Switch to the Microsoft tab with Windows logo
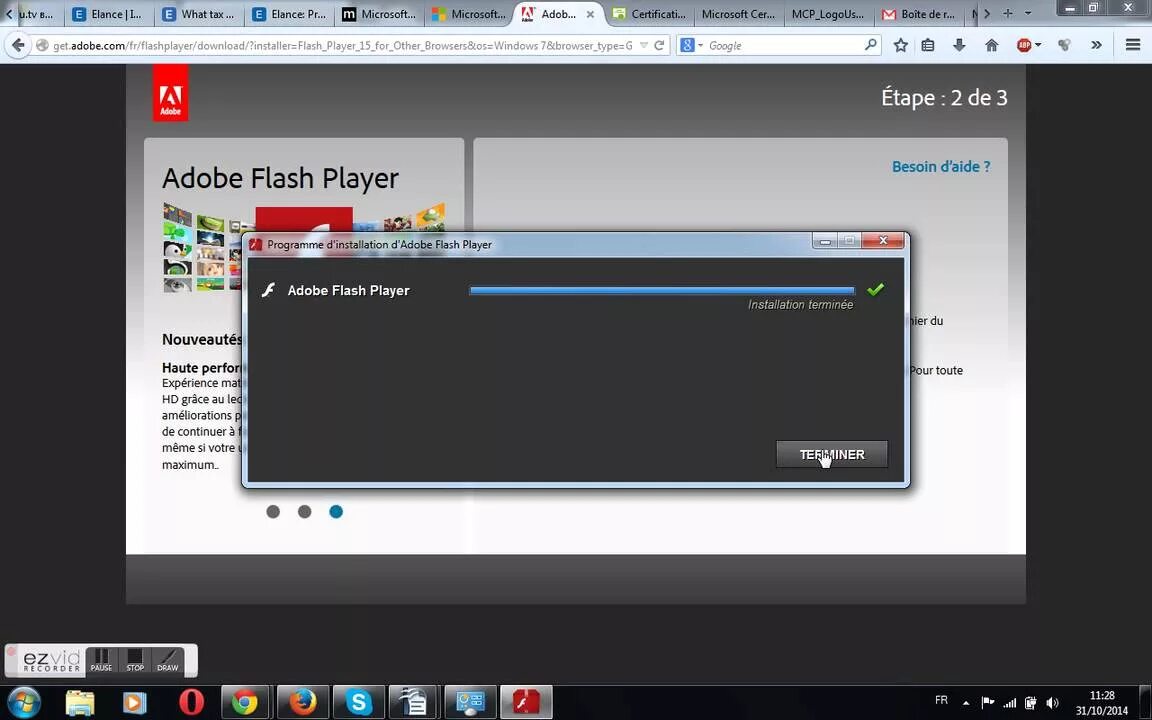The width and height of the screenshot is (1152, 720). tap(469, 14)
